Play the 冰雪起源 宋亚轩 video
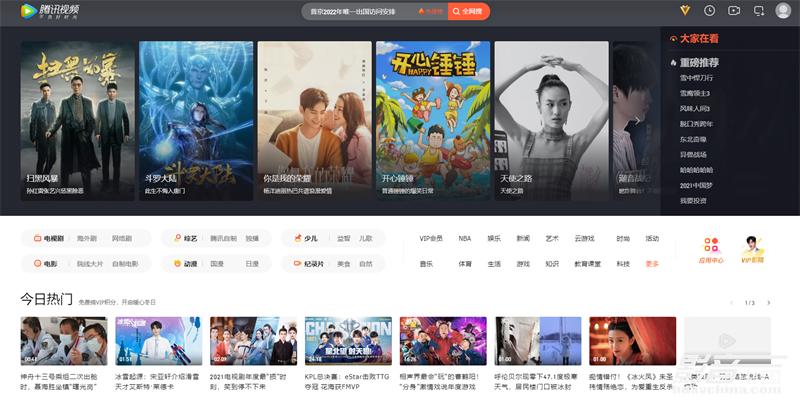 pyautogui.click(x=159, y=341)
